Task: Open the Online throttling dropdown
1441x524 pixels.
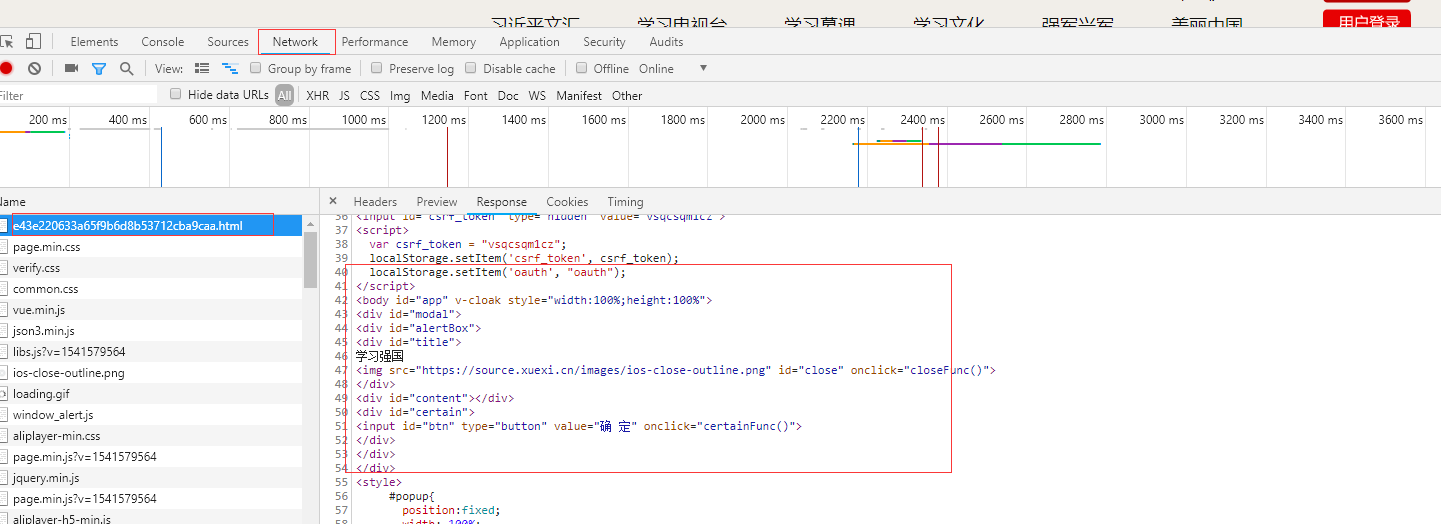Action: click(673, 69)
